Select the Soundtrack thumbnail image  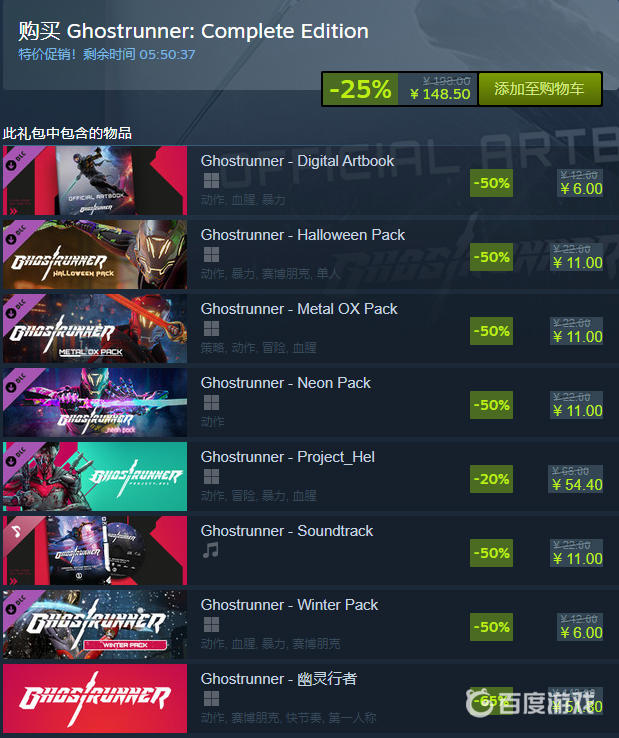(95, 550)
